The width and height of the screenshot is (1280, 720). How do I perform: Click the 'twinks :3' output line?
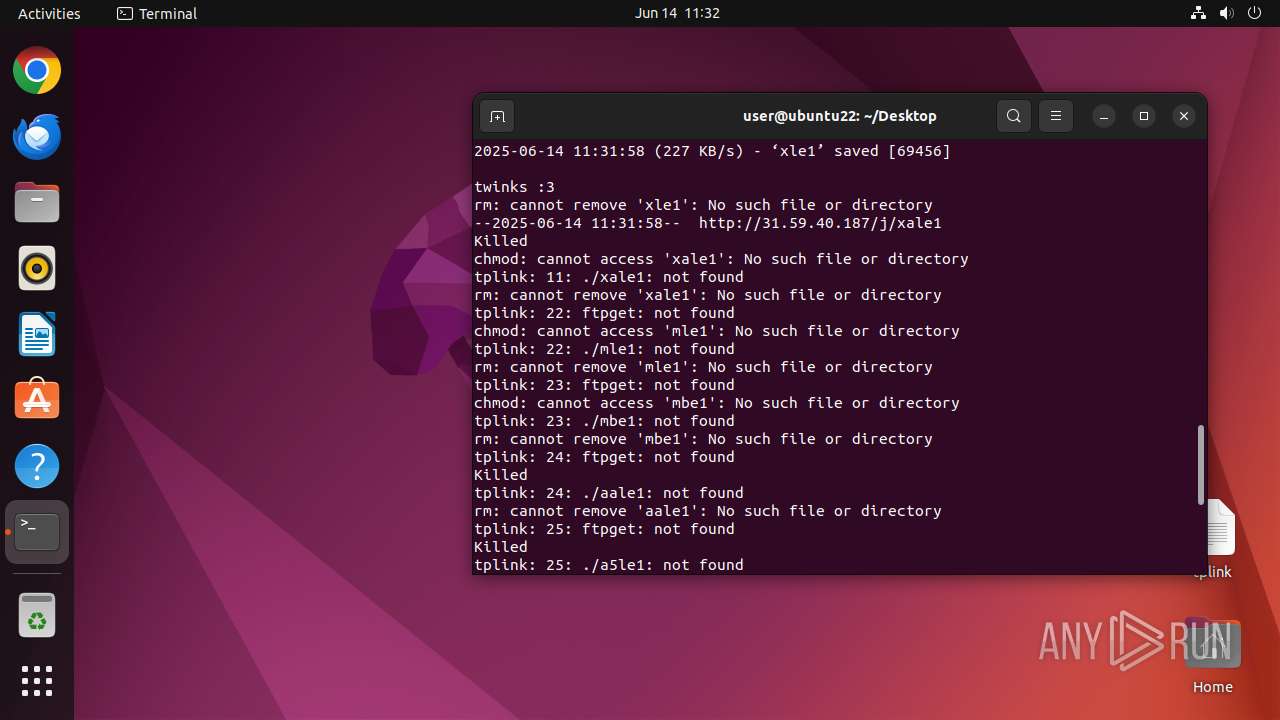(x=514, y=187)
